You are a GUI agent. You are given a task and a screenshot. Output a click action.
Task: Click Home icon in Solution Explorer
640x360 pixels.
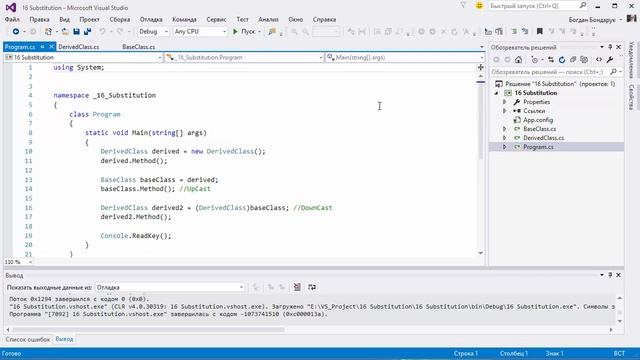click(518, 60)
